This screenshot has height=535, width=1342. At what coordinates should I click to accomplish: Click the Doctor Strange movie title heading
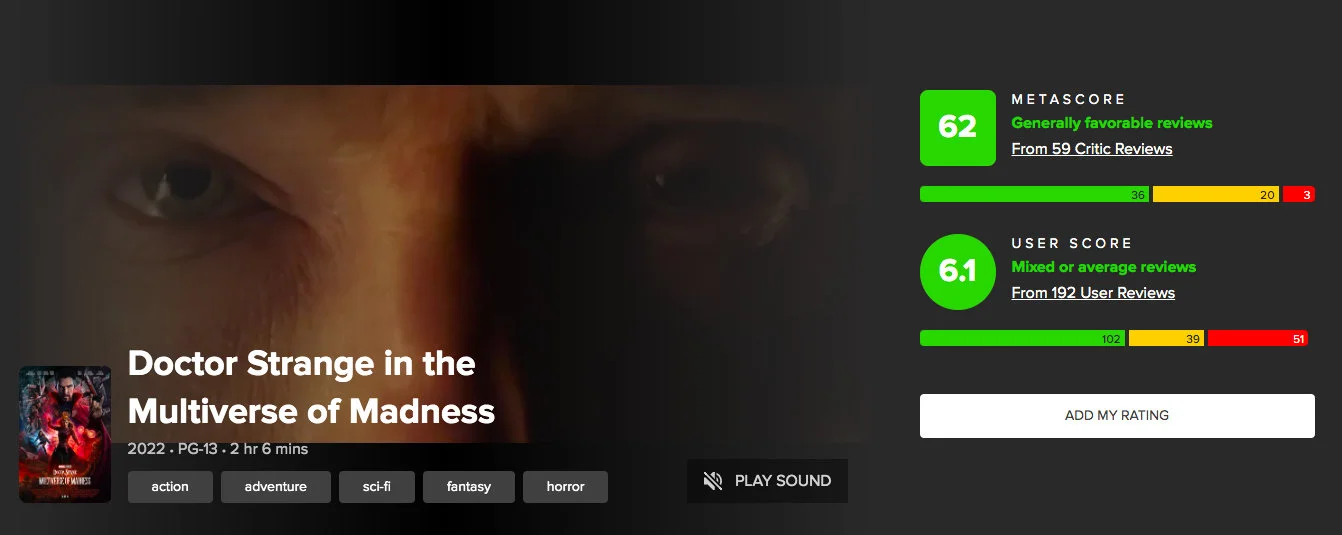tap(312, 387)
